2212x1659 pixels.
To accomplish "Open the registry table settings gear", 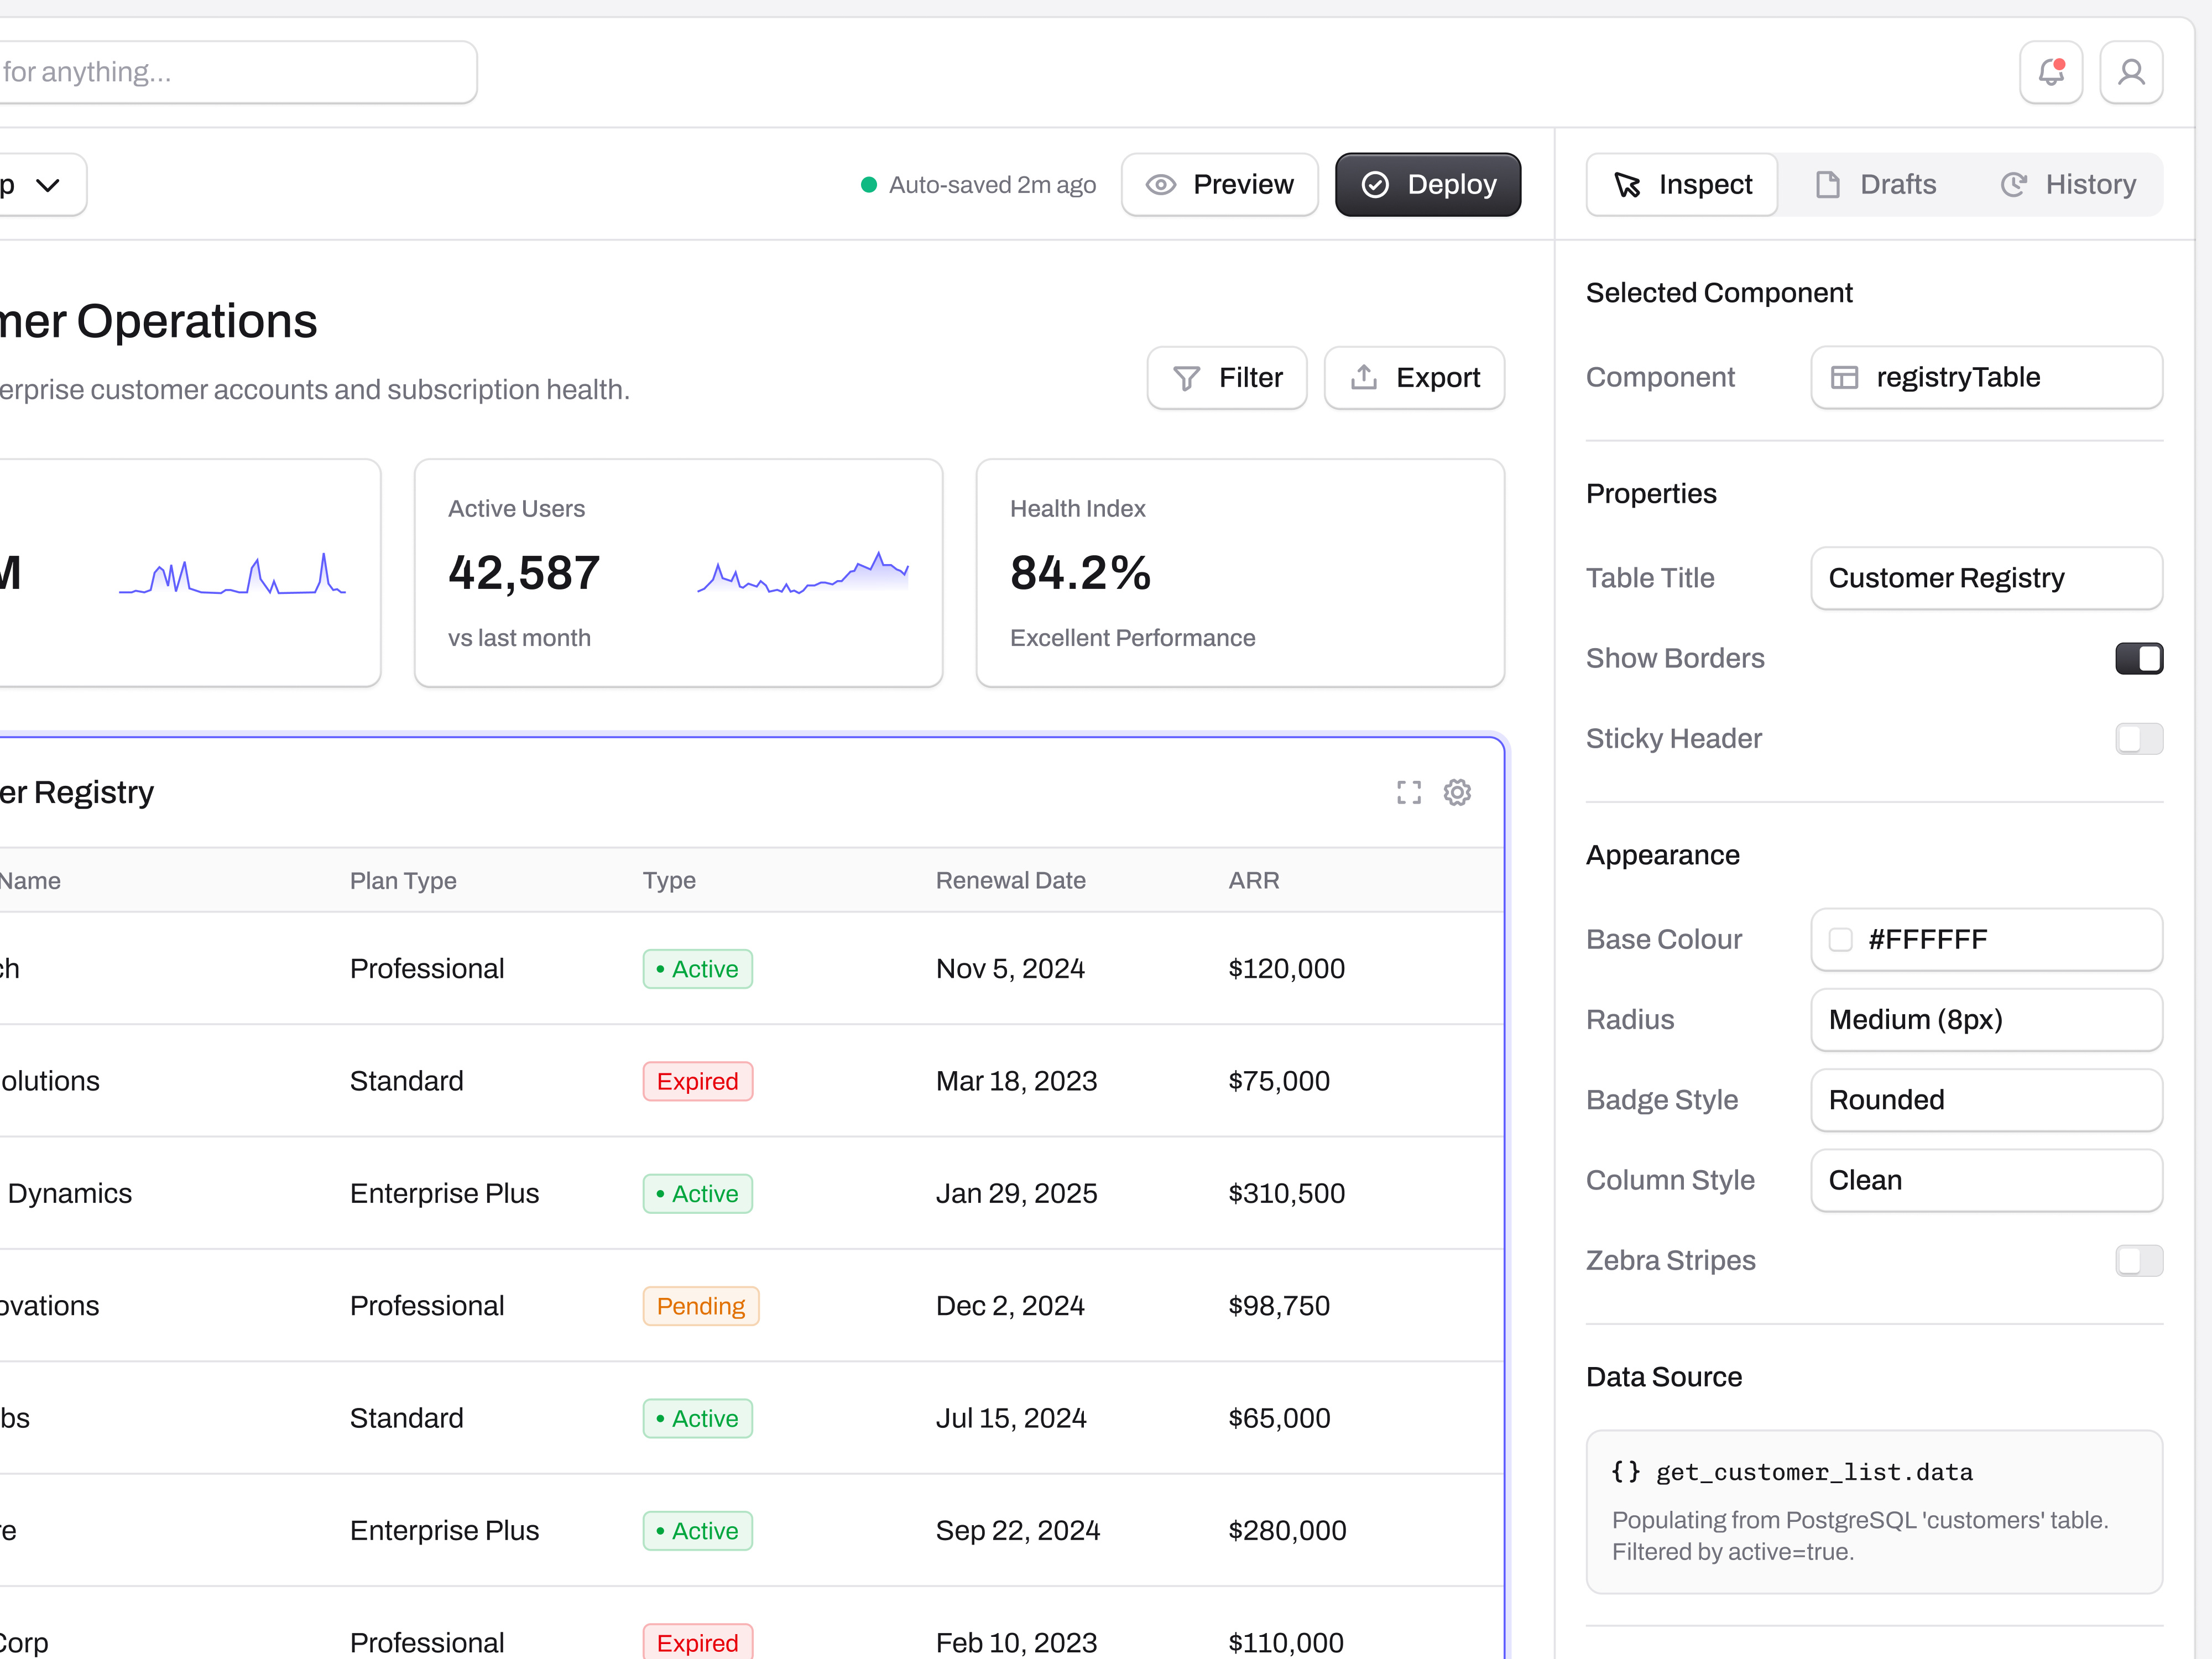I will pyautogui.click(x=1457, y=793).
